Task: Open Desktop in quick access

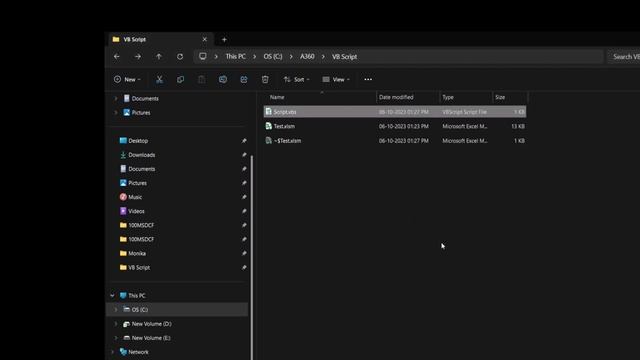Action: pos(138,141)
